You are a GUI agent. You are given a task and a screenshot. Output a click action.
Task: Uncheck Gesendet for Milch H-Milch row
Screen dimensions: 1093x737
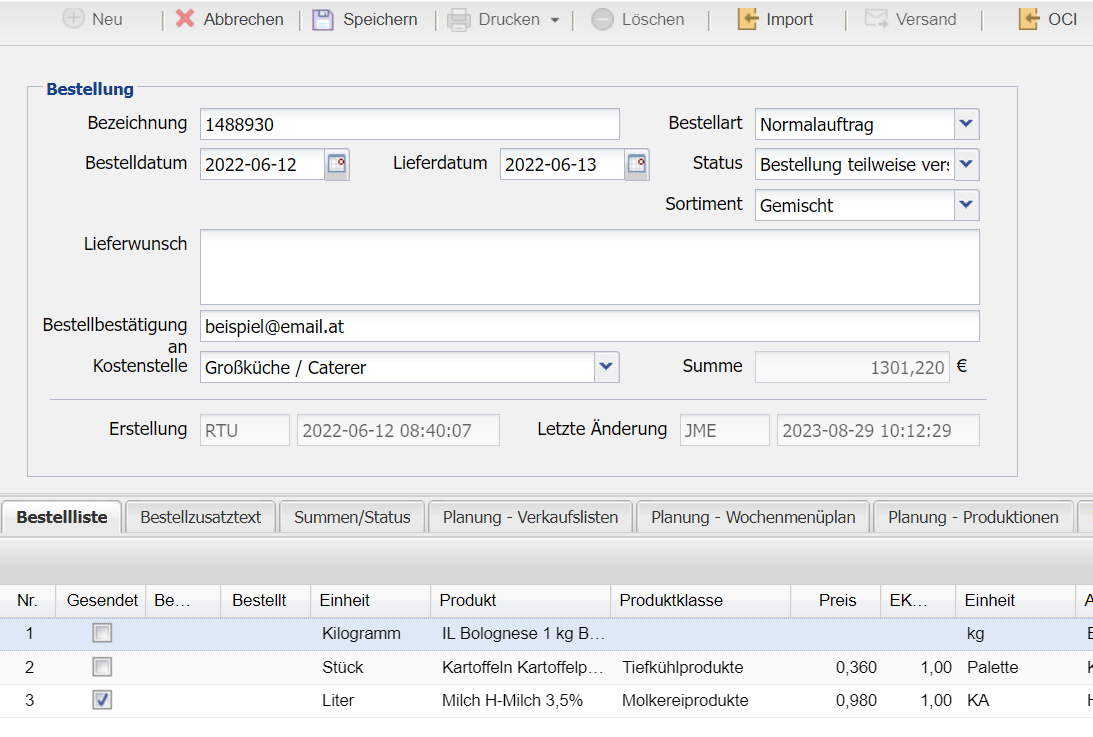pos(102,700)
